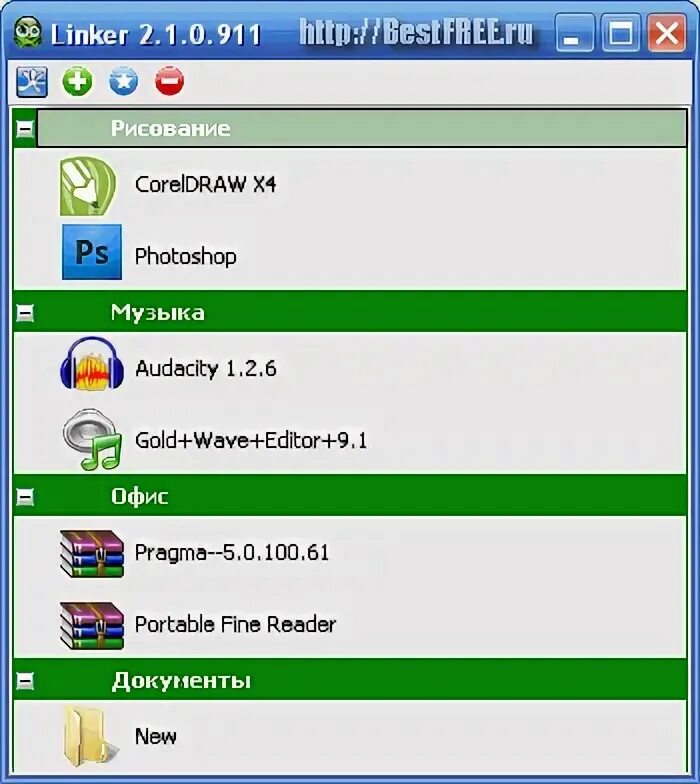This screenshot has height=784, width=700.
Task: Launch the Audacity headphones icon
Action: (x=92, y=364)
